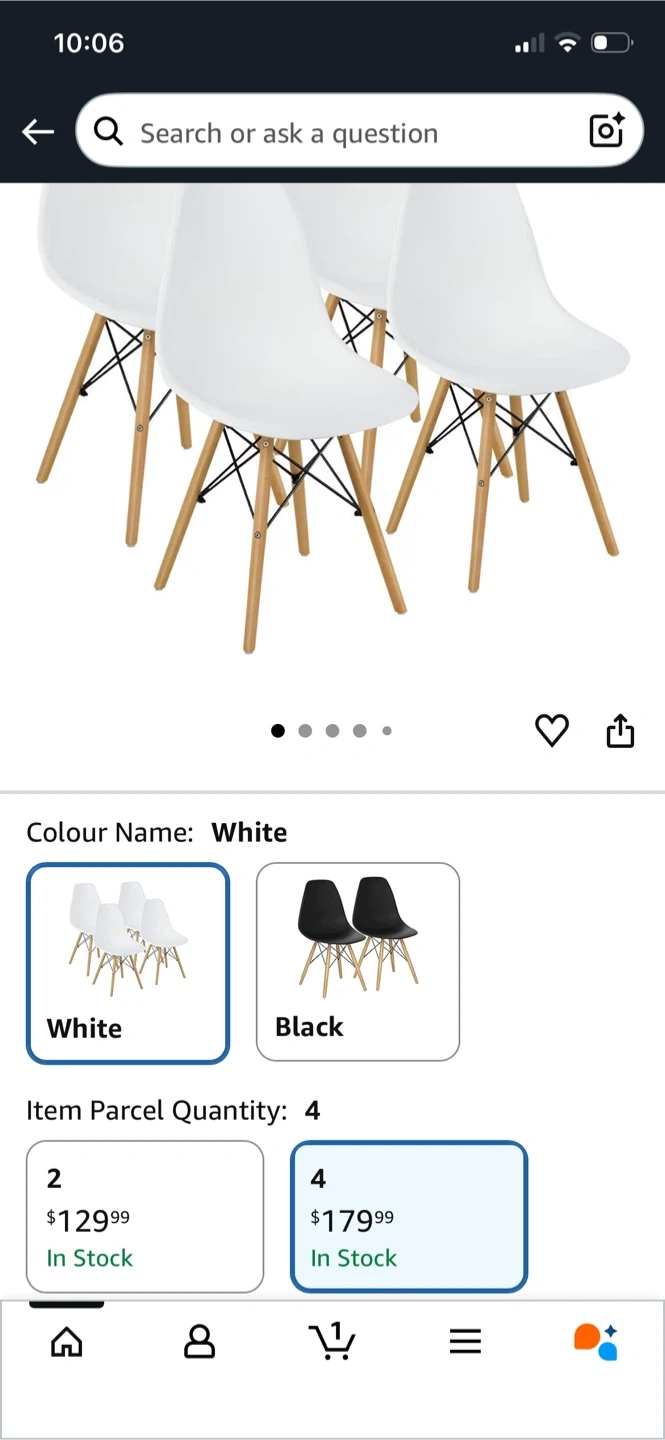Open the hamburger menu icon
665x1440 pixels.
465,1342
